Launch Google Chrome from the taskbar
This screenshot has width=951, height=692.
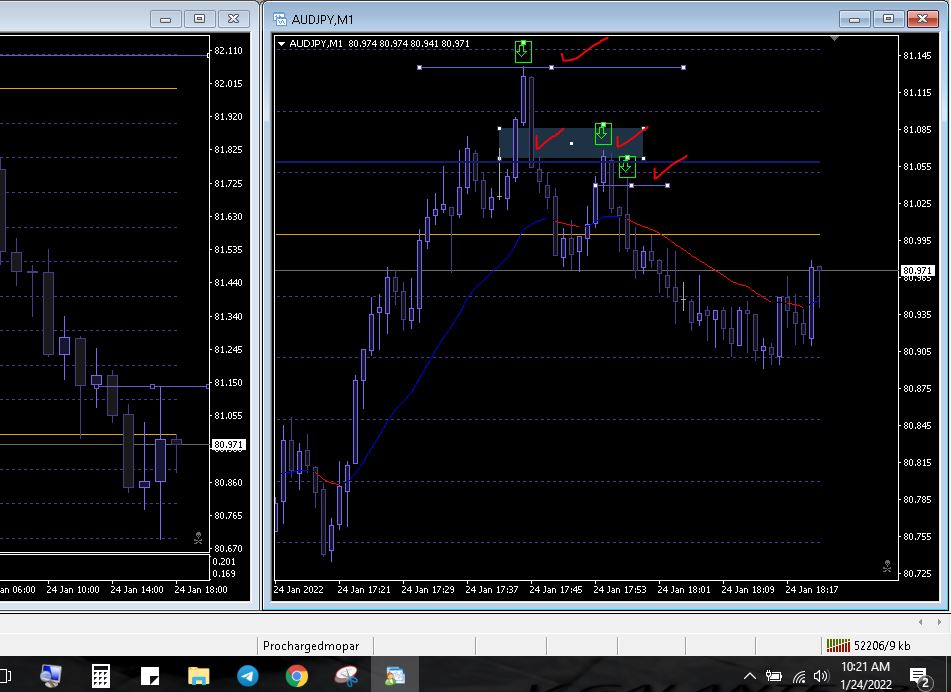click(296, 676)
